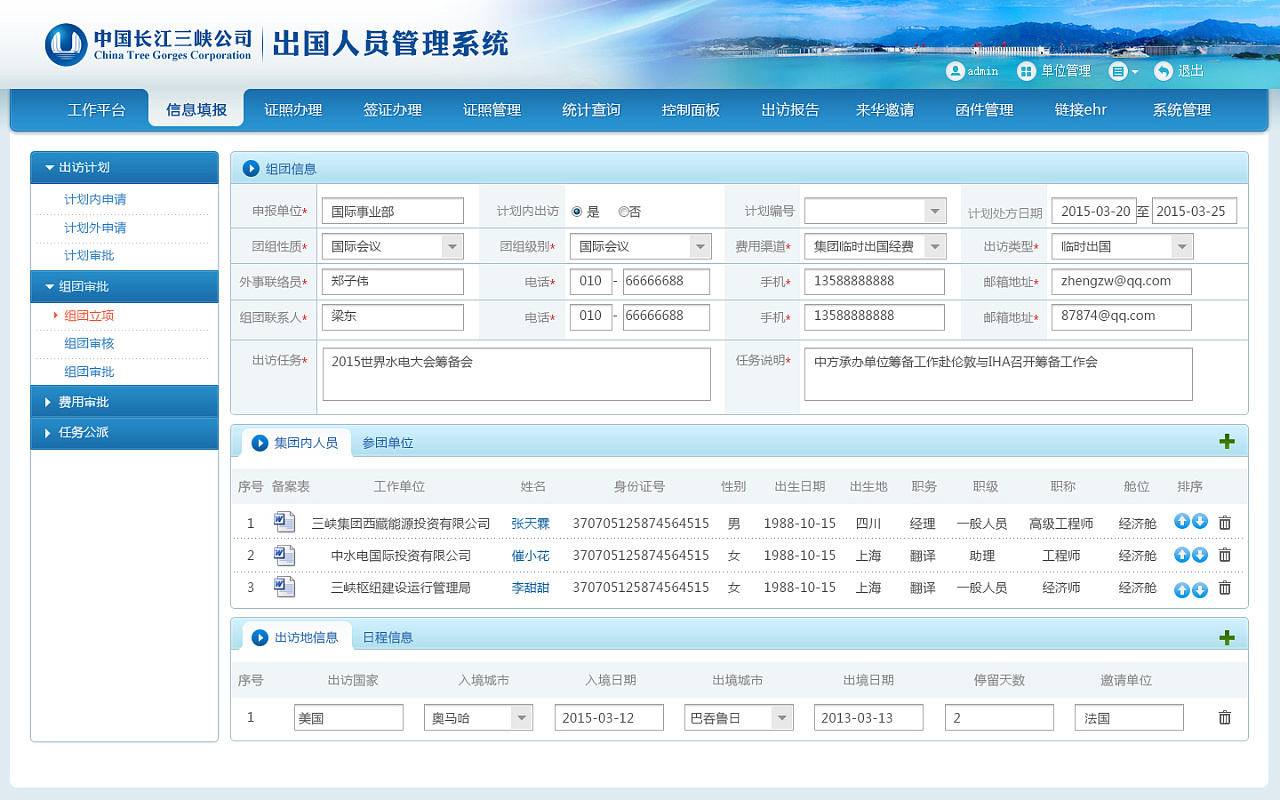Move 张天霖 up in the sort order

pos(1182,522)
